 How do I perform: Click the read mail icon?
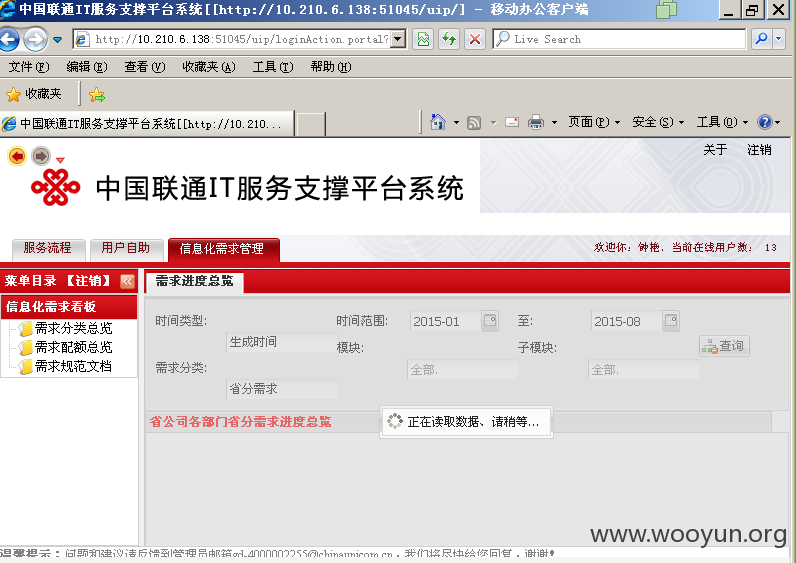pos(512,122)
